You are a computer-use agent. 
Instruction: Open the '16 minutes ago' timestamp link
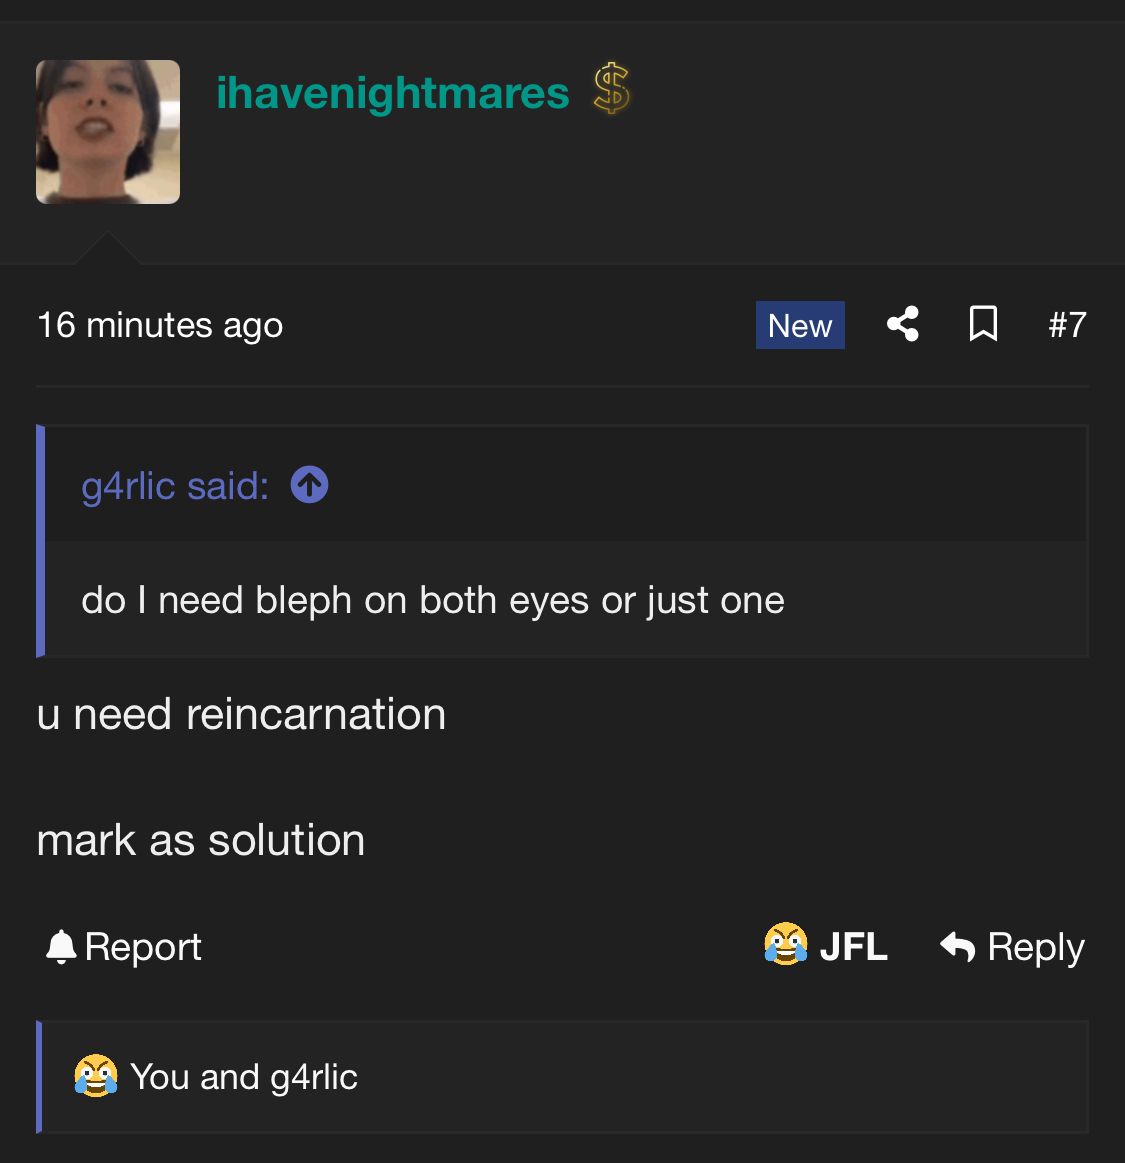(x=160, y=325)
